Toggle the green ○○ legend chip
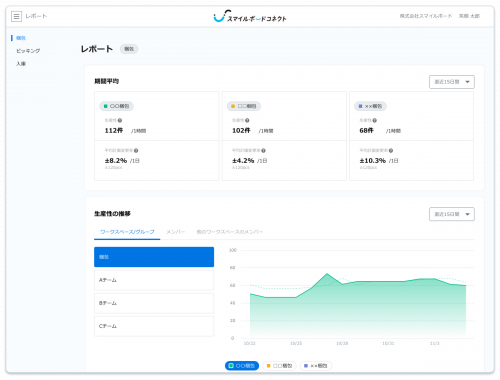Screen dimensions: 500x380 click(242, 366)
